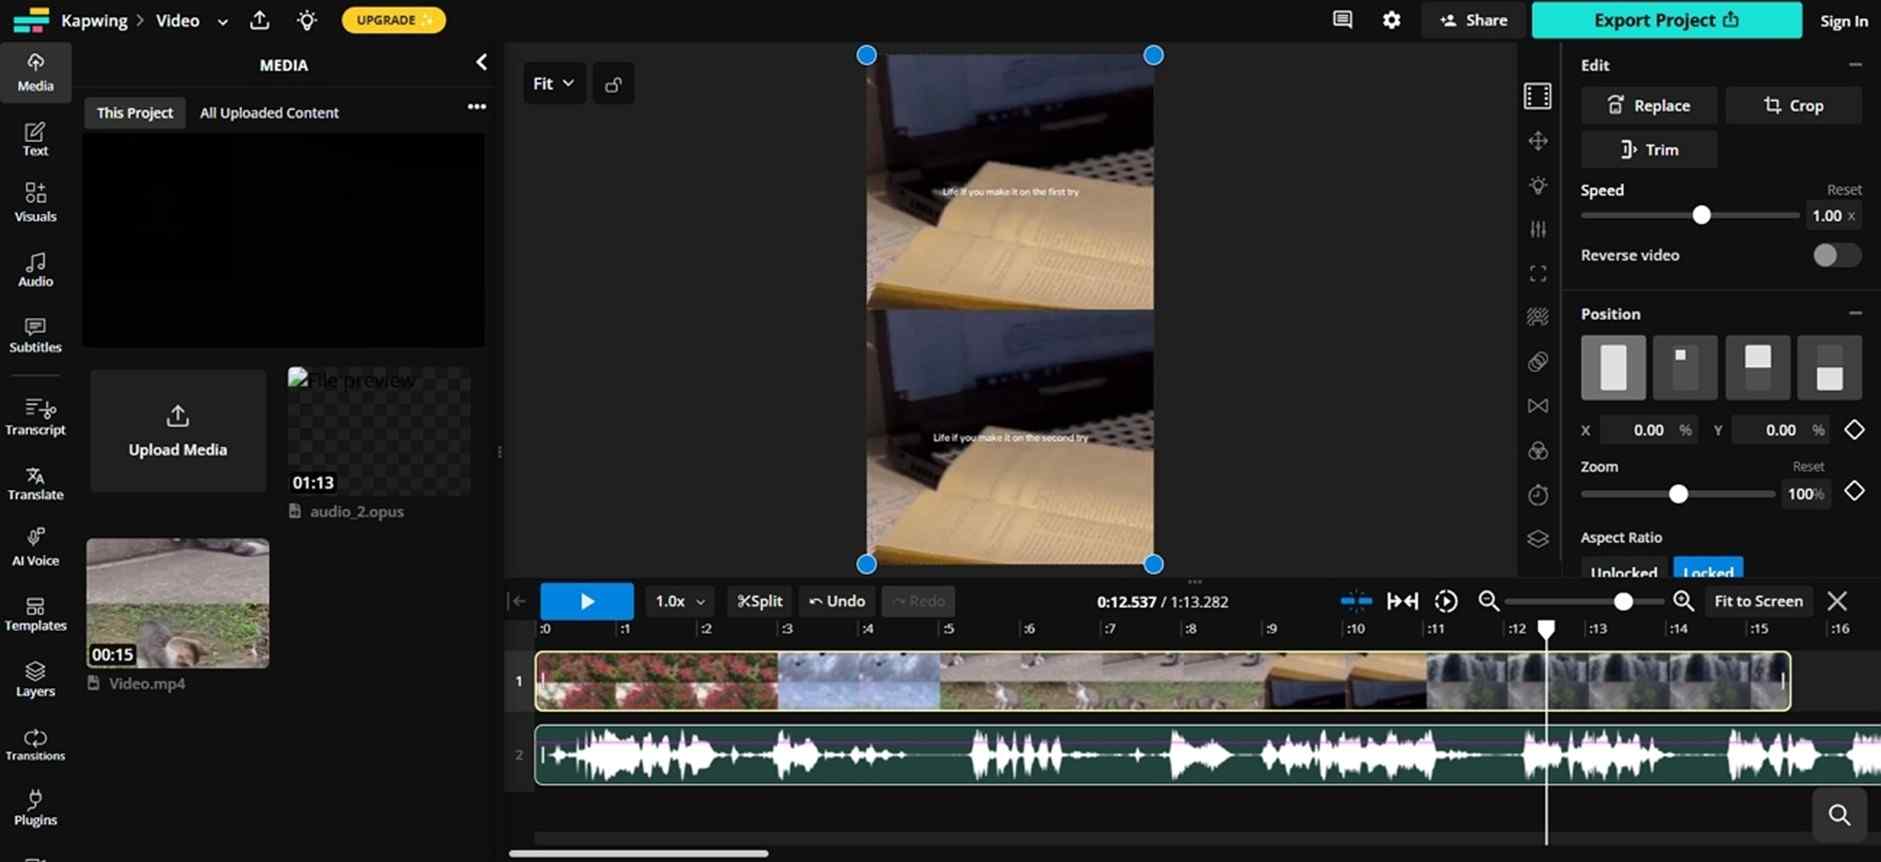Select the full-fill position preset
Viewport: 1881px width, 862px height.
point(1613,367)
